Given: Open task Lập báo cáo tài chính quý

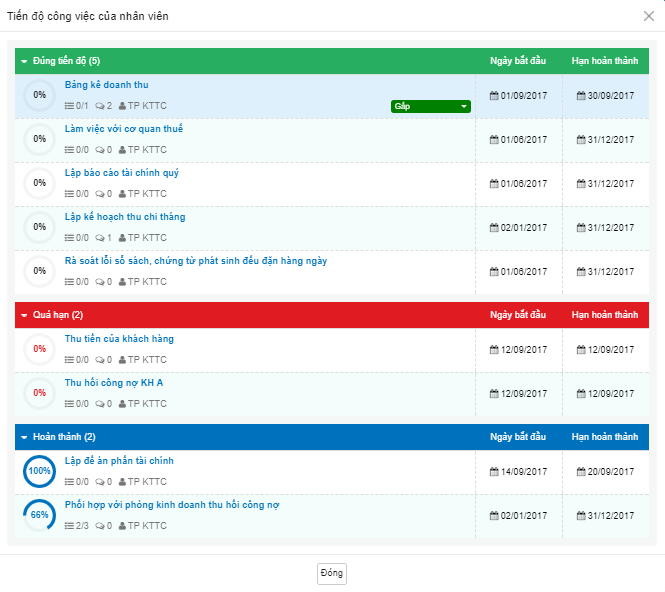Looking at the screenshot, I should [122, 173].
